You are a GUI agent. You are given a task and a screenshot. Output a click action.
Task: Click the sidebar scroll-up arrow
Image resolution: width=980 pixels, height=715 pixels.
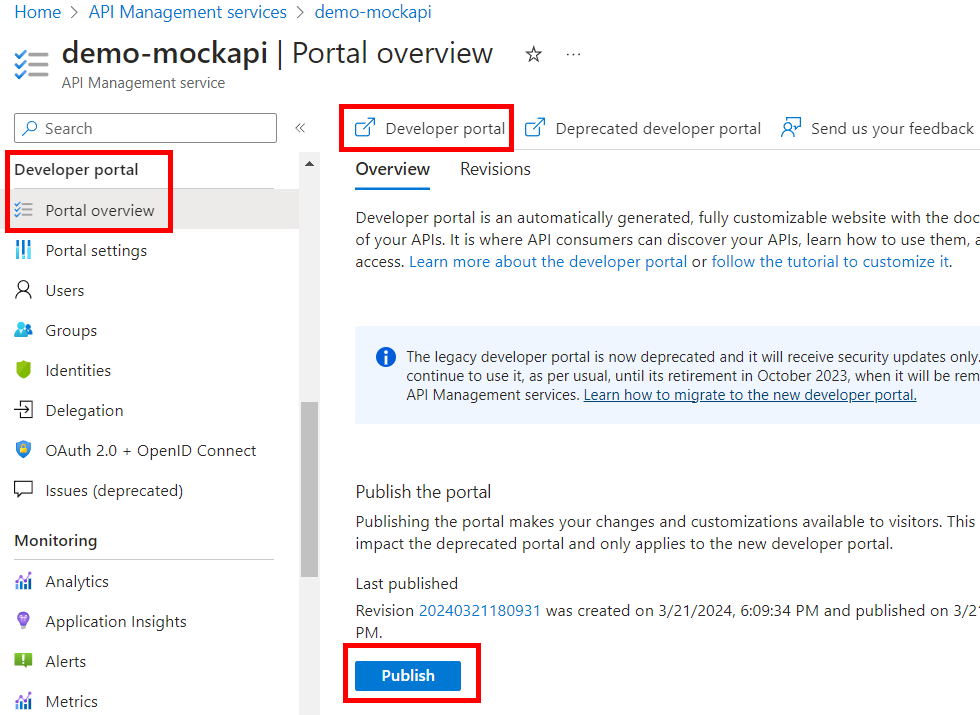pyautogui.click(x=309, y=164)
